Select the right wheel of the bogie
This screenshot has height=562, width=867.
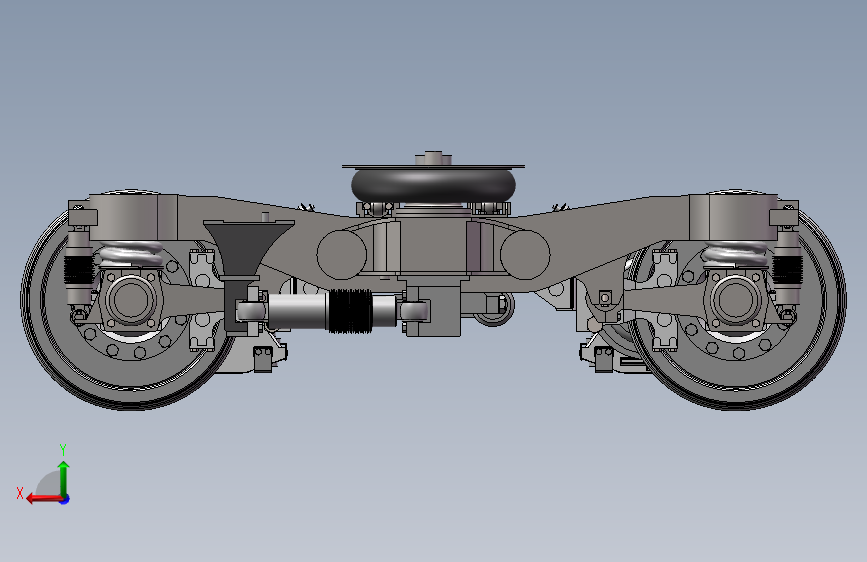point(738,301)
